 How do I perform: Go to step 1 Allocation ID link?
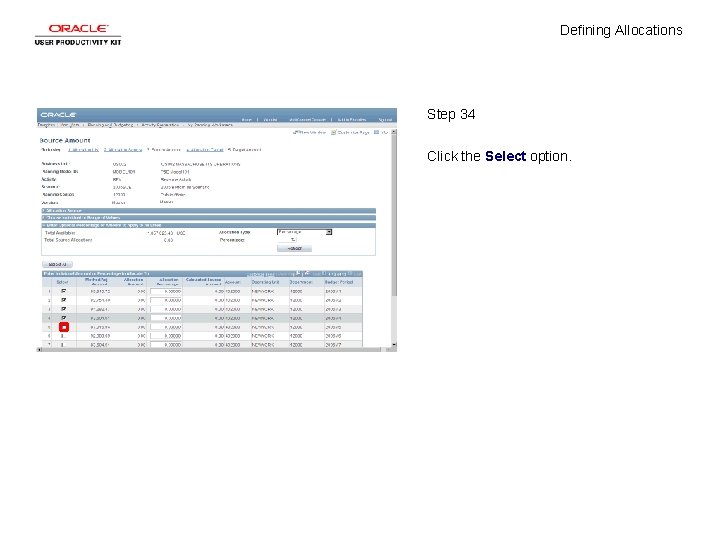pos(83,150)
